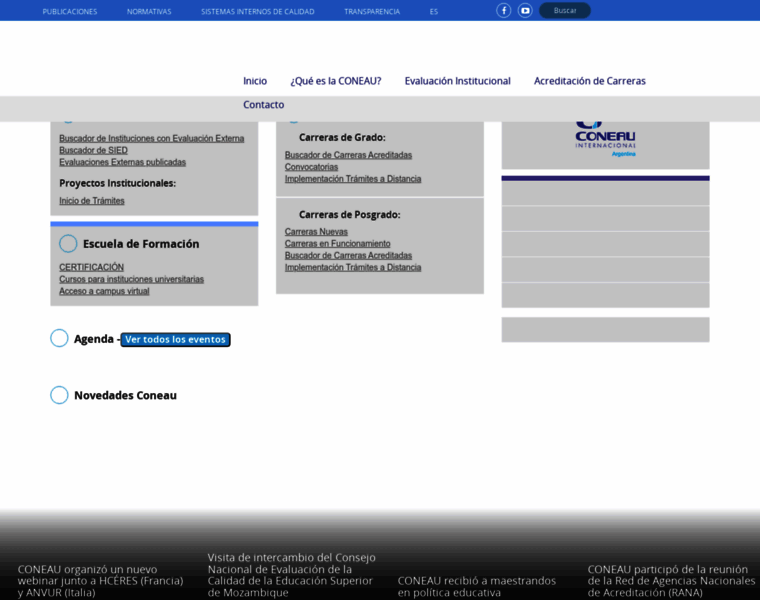Open news about webinar with HCÉRES and ANVUR
This screenshot has width=760, height=600.
(x=100, y=581)
